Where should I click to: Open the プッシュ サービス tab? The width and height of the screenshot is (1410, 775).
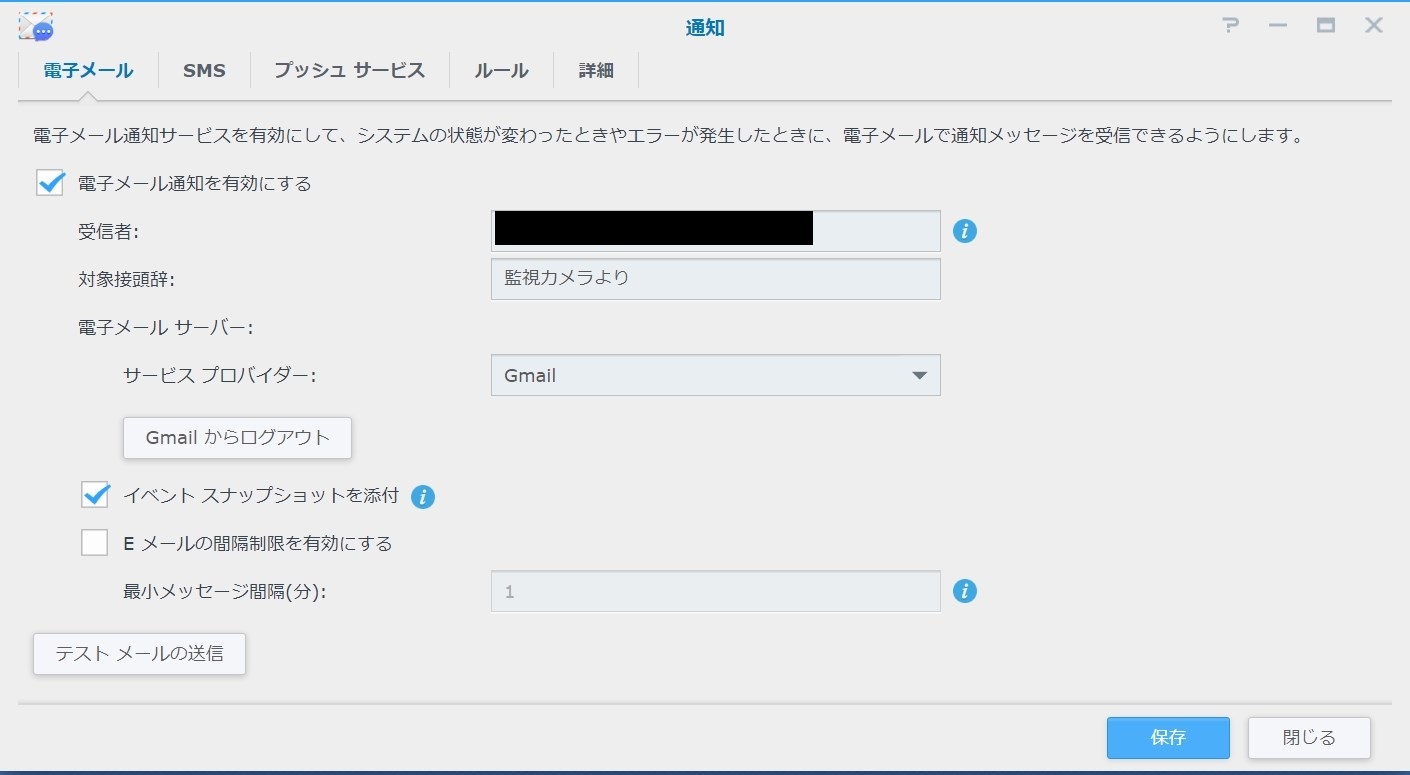click(x=349, y=71)
